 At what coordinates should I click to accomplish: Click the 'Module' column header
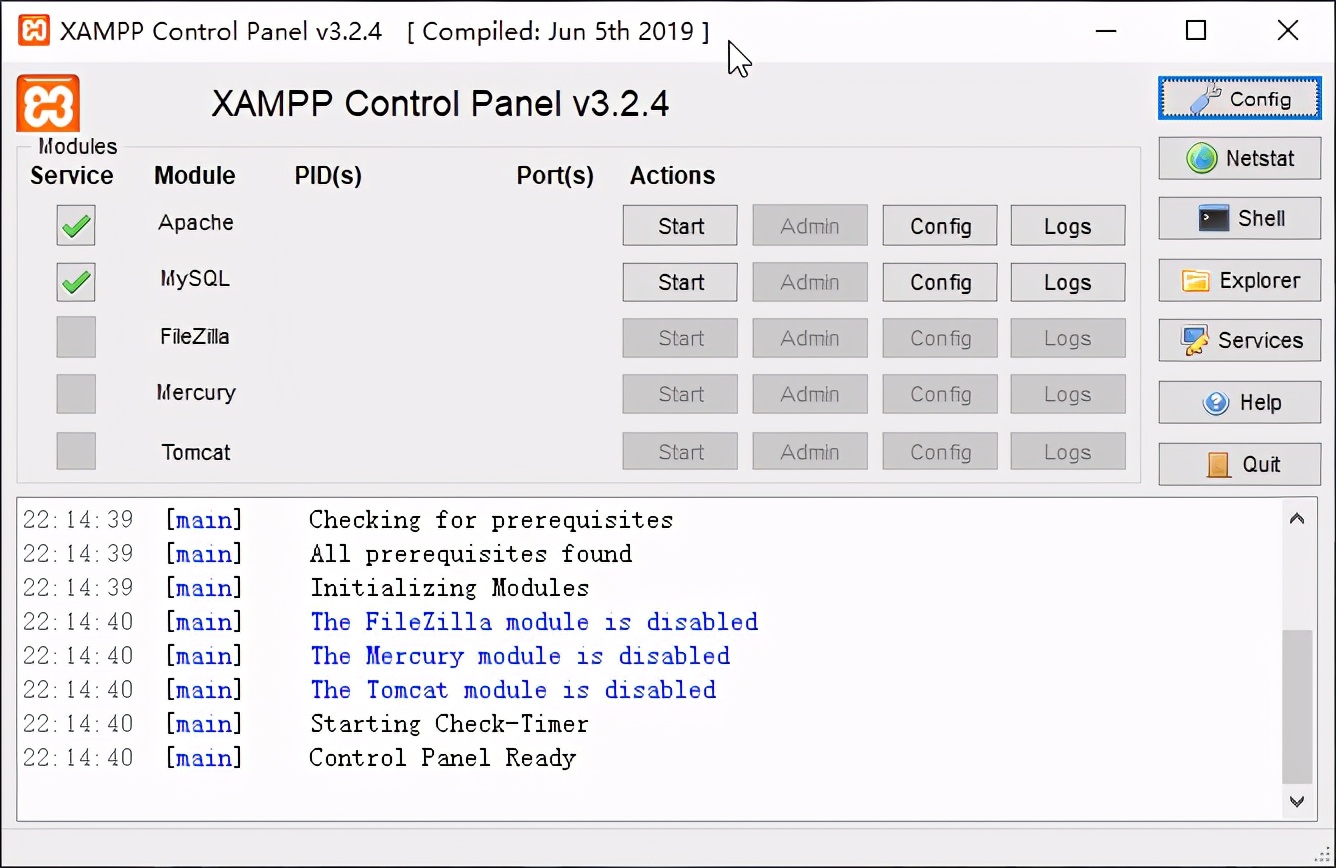[x=195, y=176]
